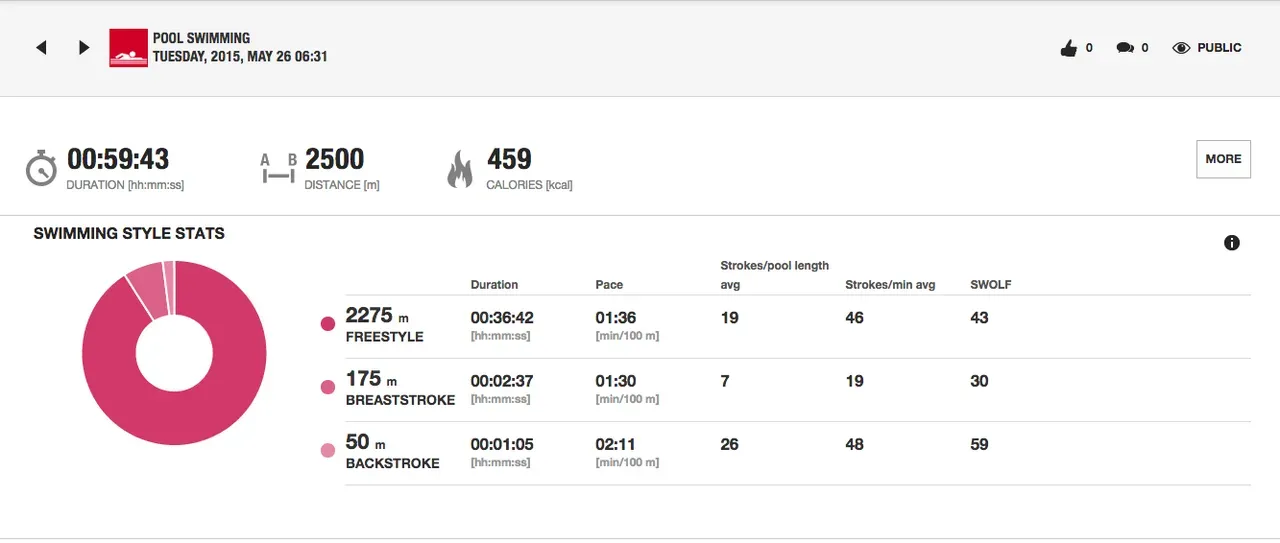Click the Pace column header

pyautogui.click(x=609, y=285)
